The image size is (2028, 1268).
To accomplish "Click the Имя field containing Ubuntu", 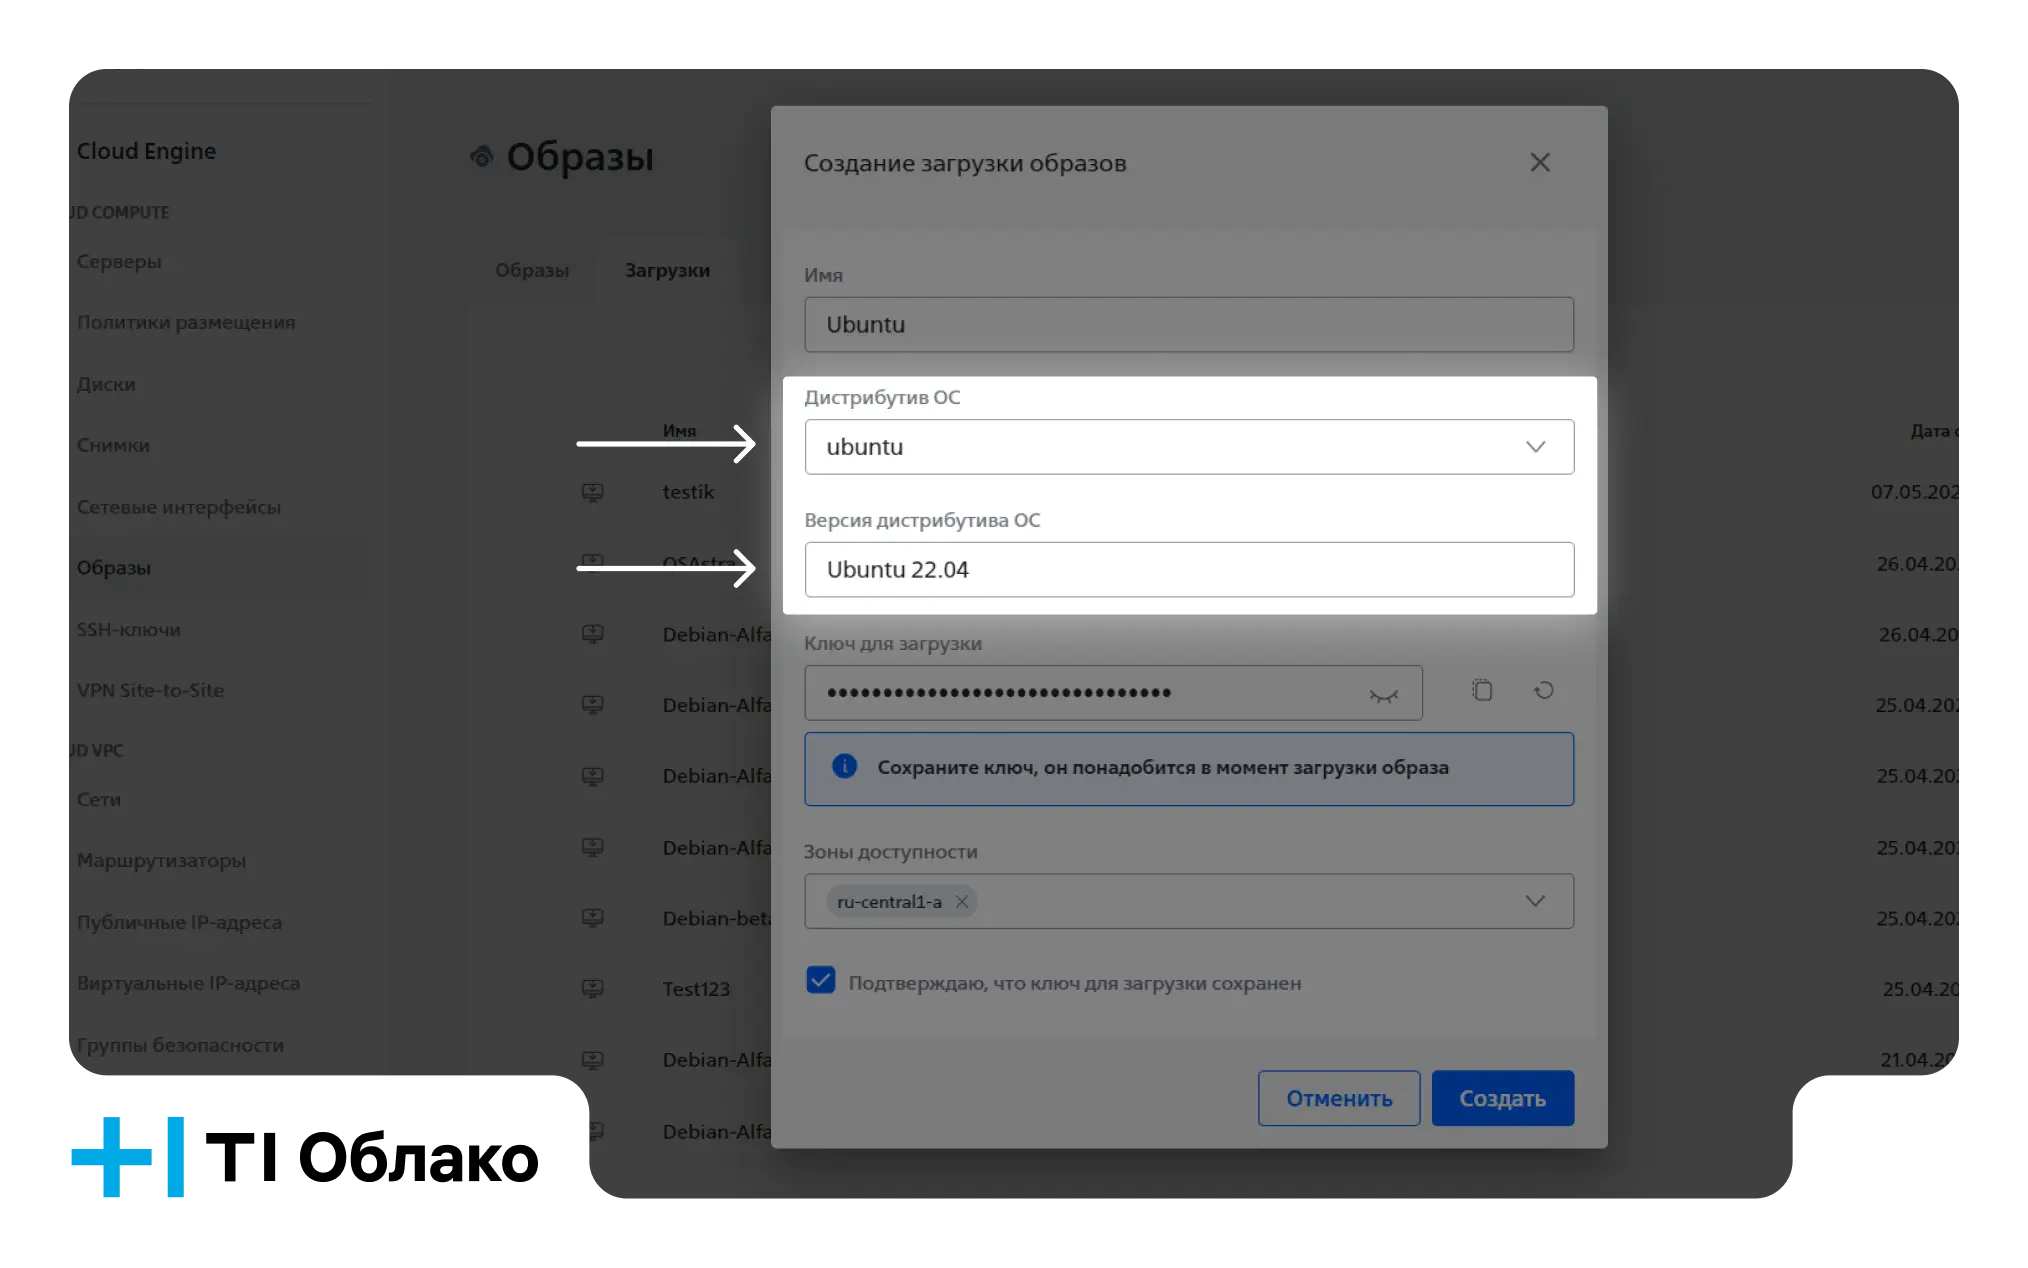I will pyautogui.click(x=1189, y=324).
